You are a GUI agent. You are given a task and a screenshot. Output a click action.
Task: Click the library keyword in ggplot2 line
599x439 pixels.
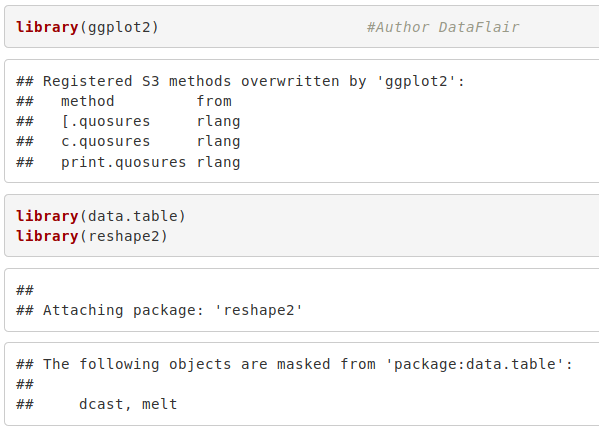(47, 27)
